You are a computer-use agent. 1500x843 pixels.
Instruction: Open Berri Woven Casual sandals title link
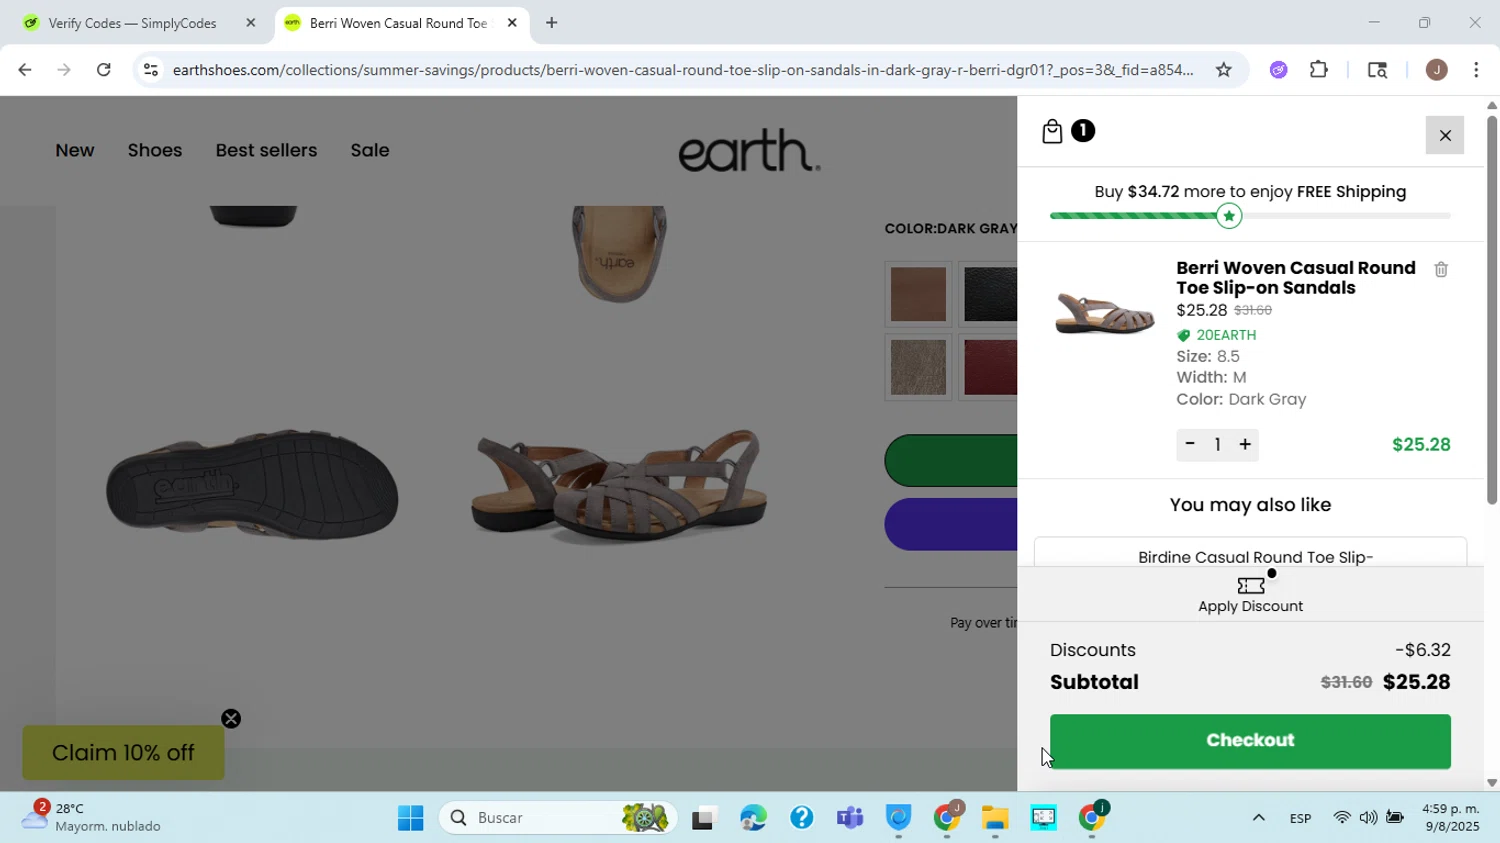pos(1296,278)
